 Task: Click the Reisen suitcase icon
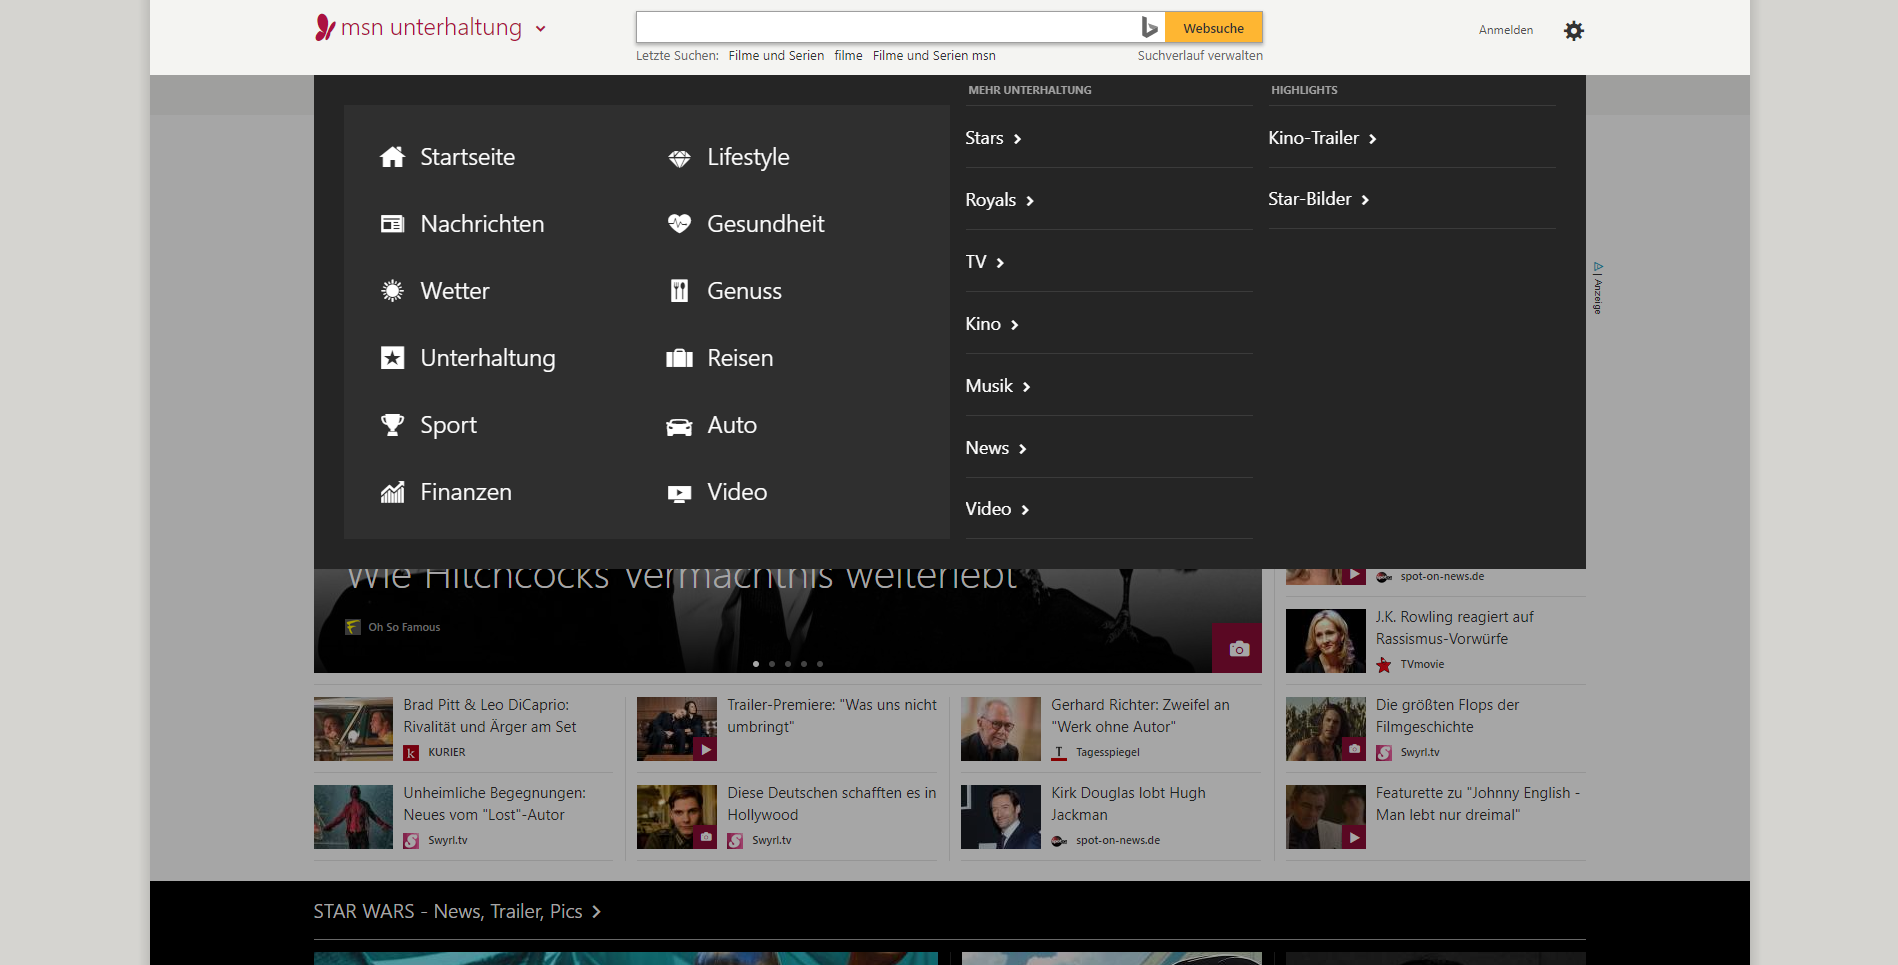pos(679,358)
